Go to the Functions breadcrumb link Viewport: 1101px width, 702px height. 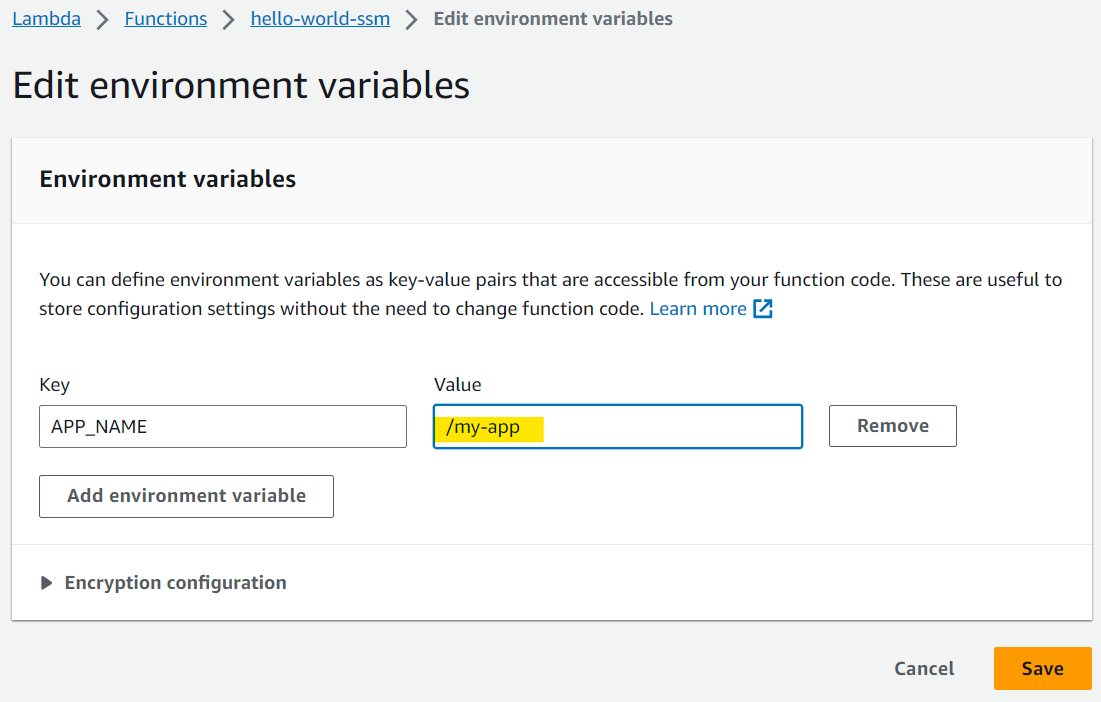(x=166, y=19)
